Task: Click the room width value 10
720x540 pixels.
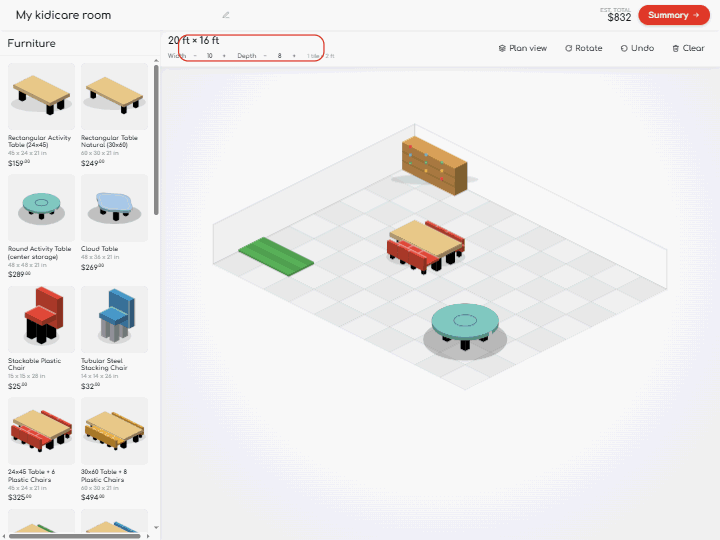Action: click(x=209, y=56)
